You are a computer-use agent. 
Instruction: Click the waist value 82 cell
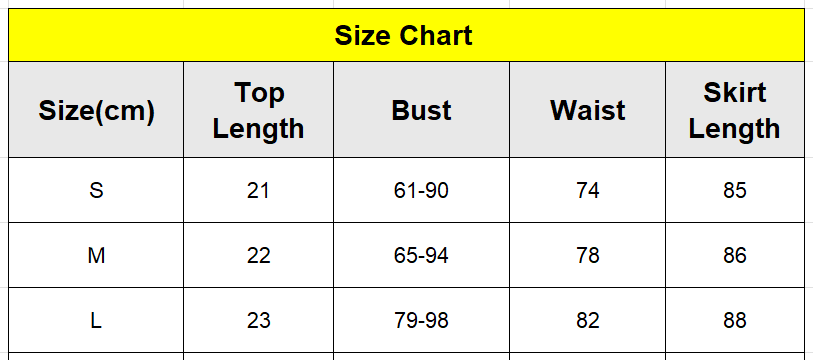[x=587, y=320]
